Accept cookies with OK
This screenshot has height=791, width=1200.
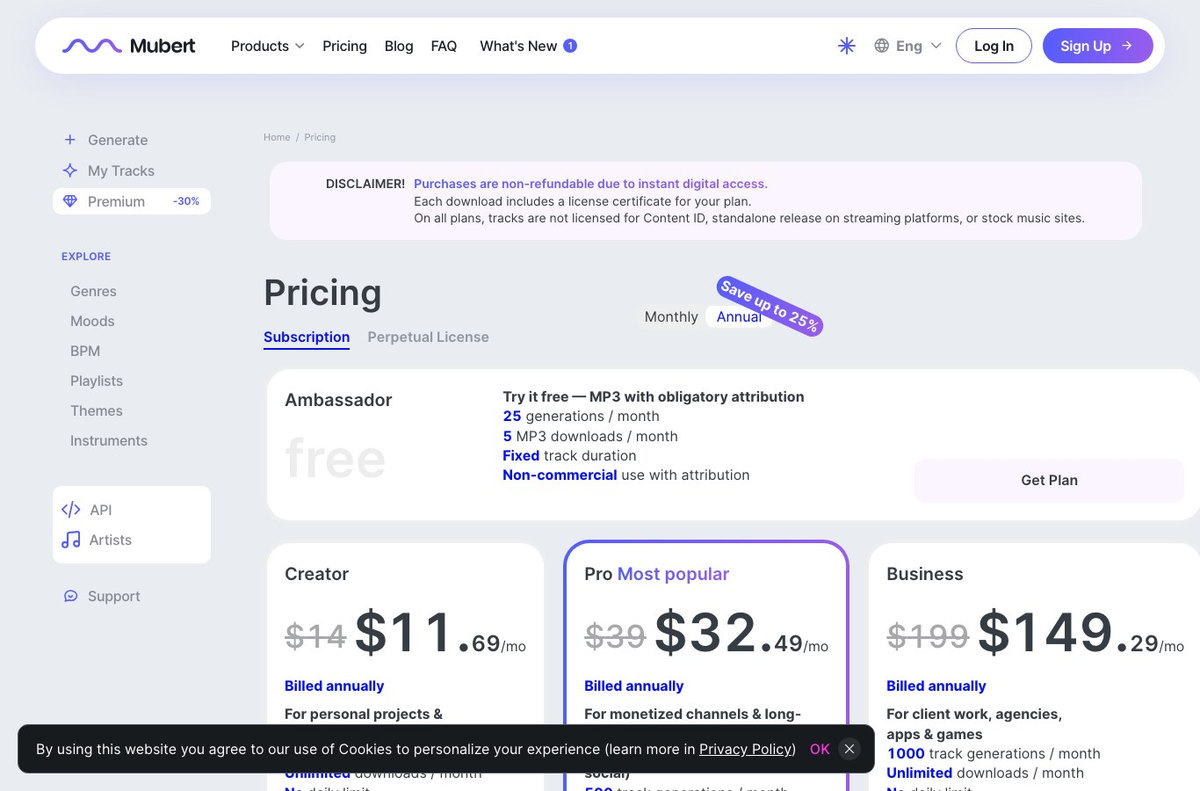point(820,749)
